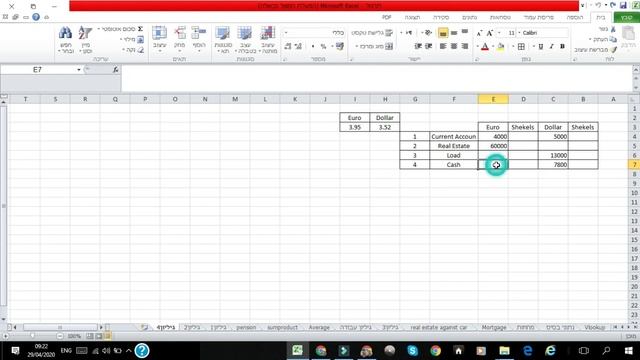Click the Save floppy disk icon

coord(623,5)
